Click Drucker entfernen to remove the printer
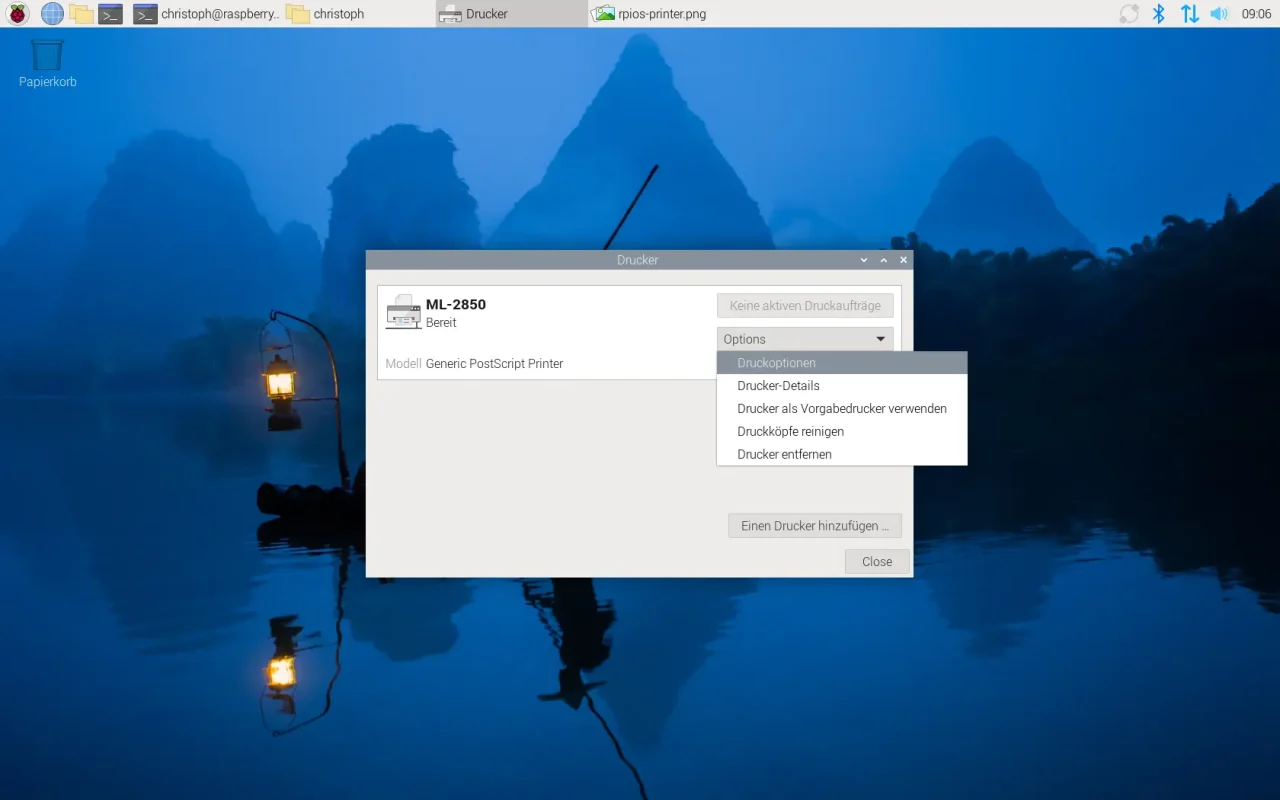The height and width of the screenshot is (800, 1280). 784,455
